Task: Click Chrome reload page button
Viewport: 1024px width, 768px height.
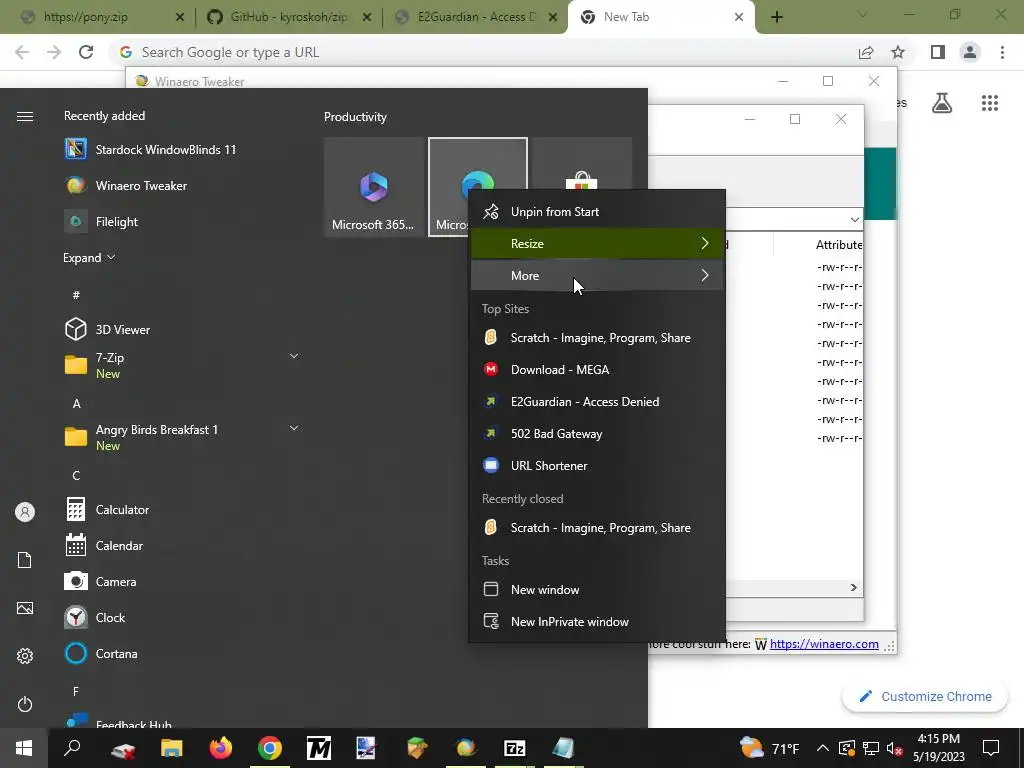Action: tap(86, 52)
